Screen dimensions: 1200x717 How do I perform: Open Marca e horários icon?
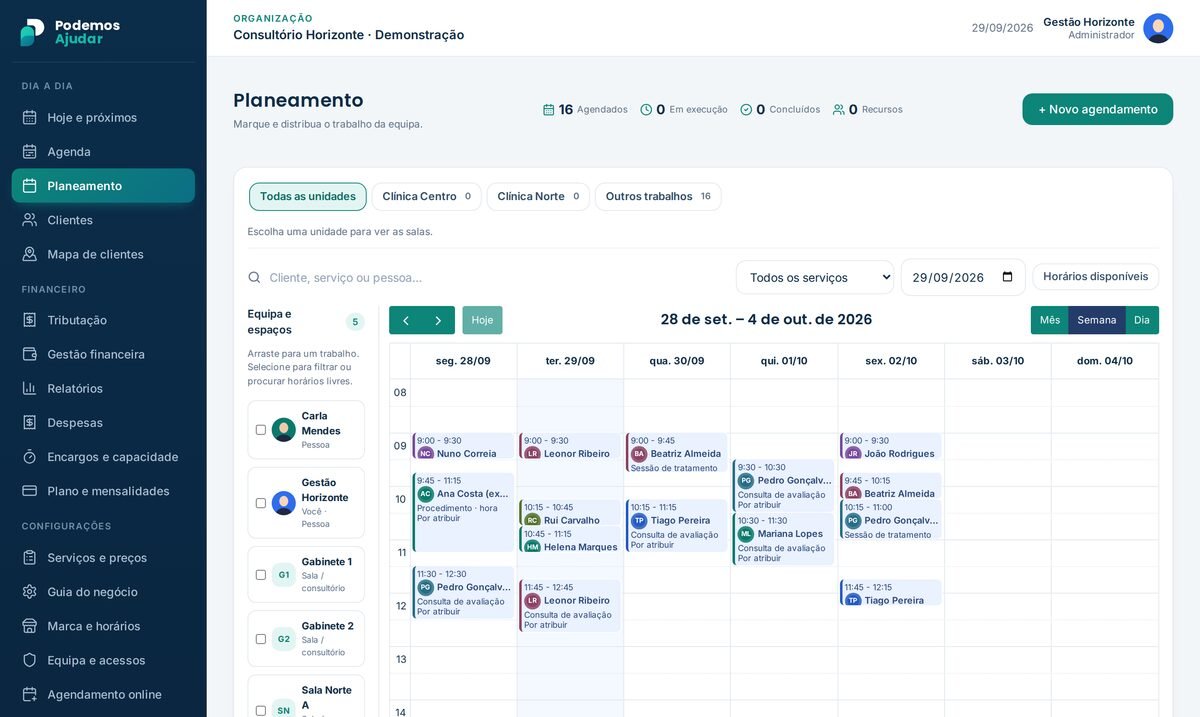[30, 625]
